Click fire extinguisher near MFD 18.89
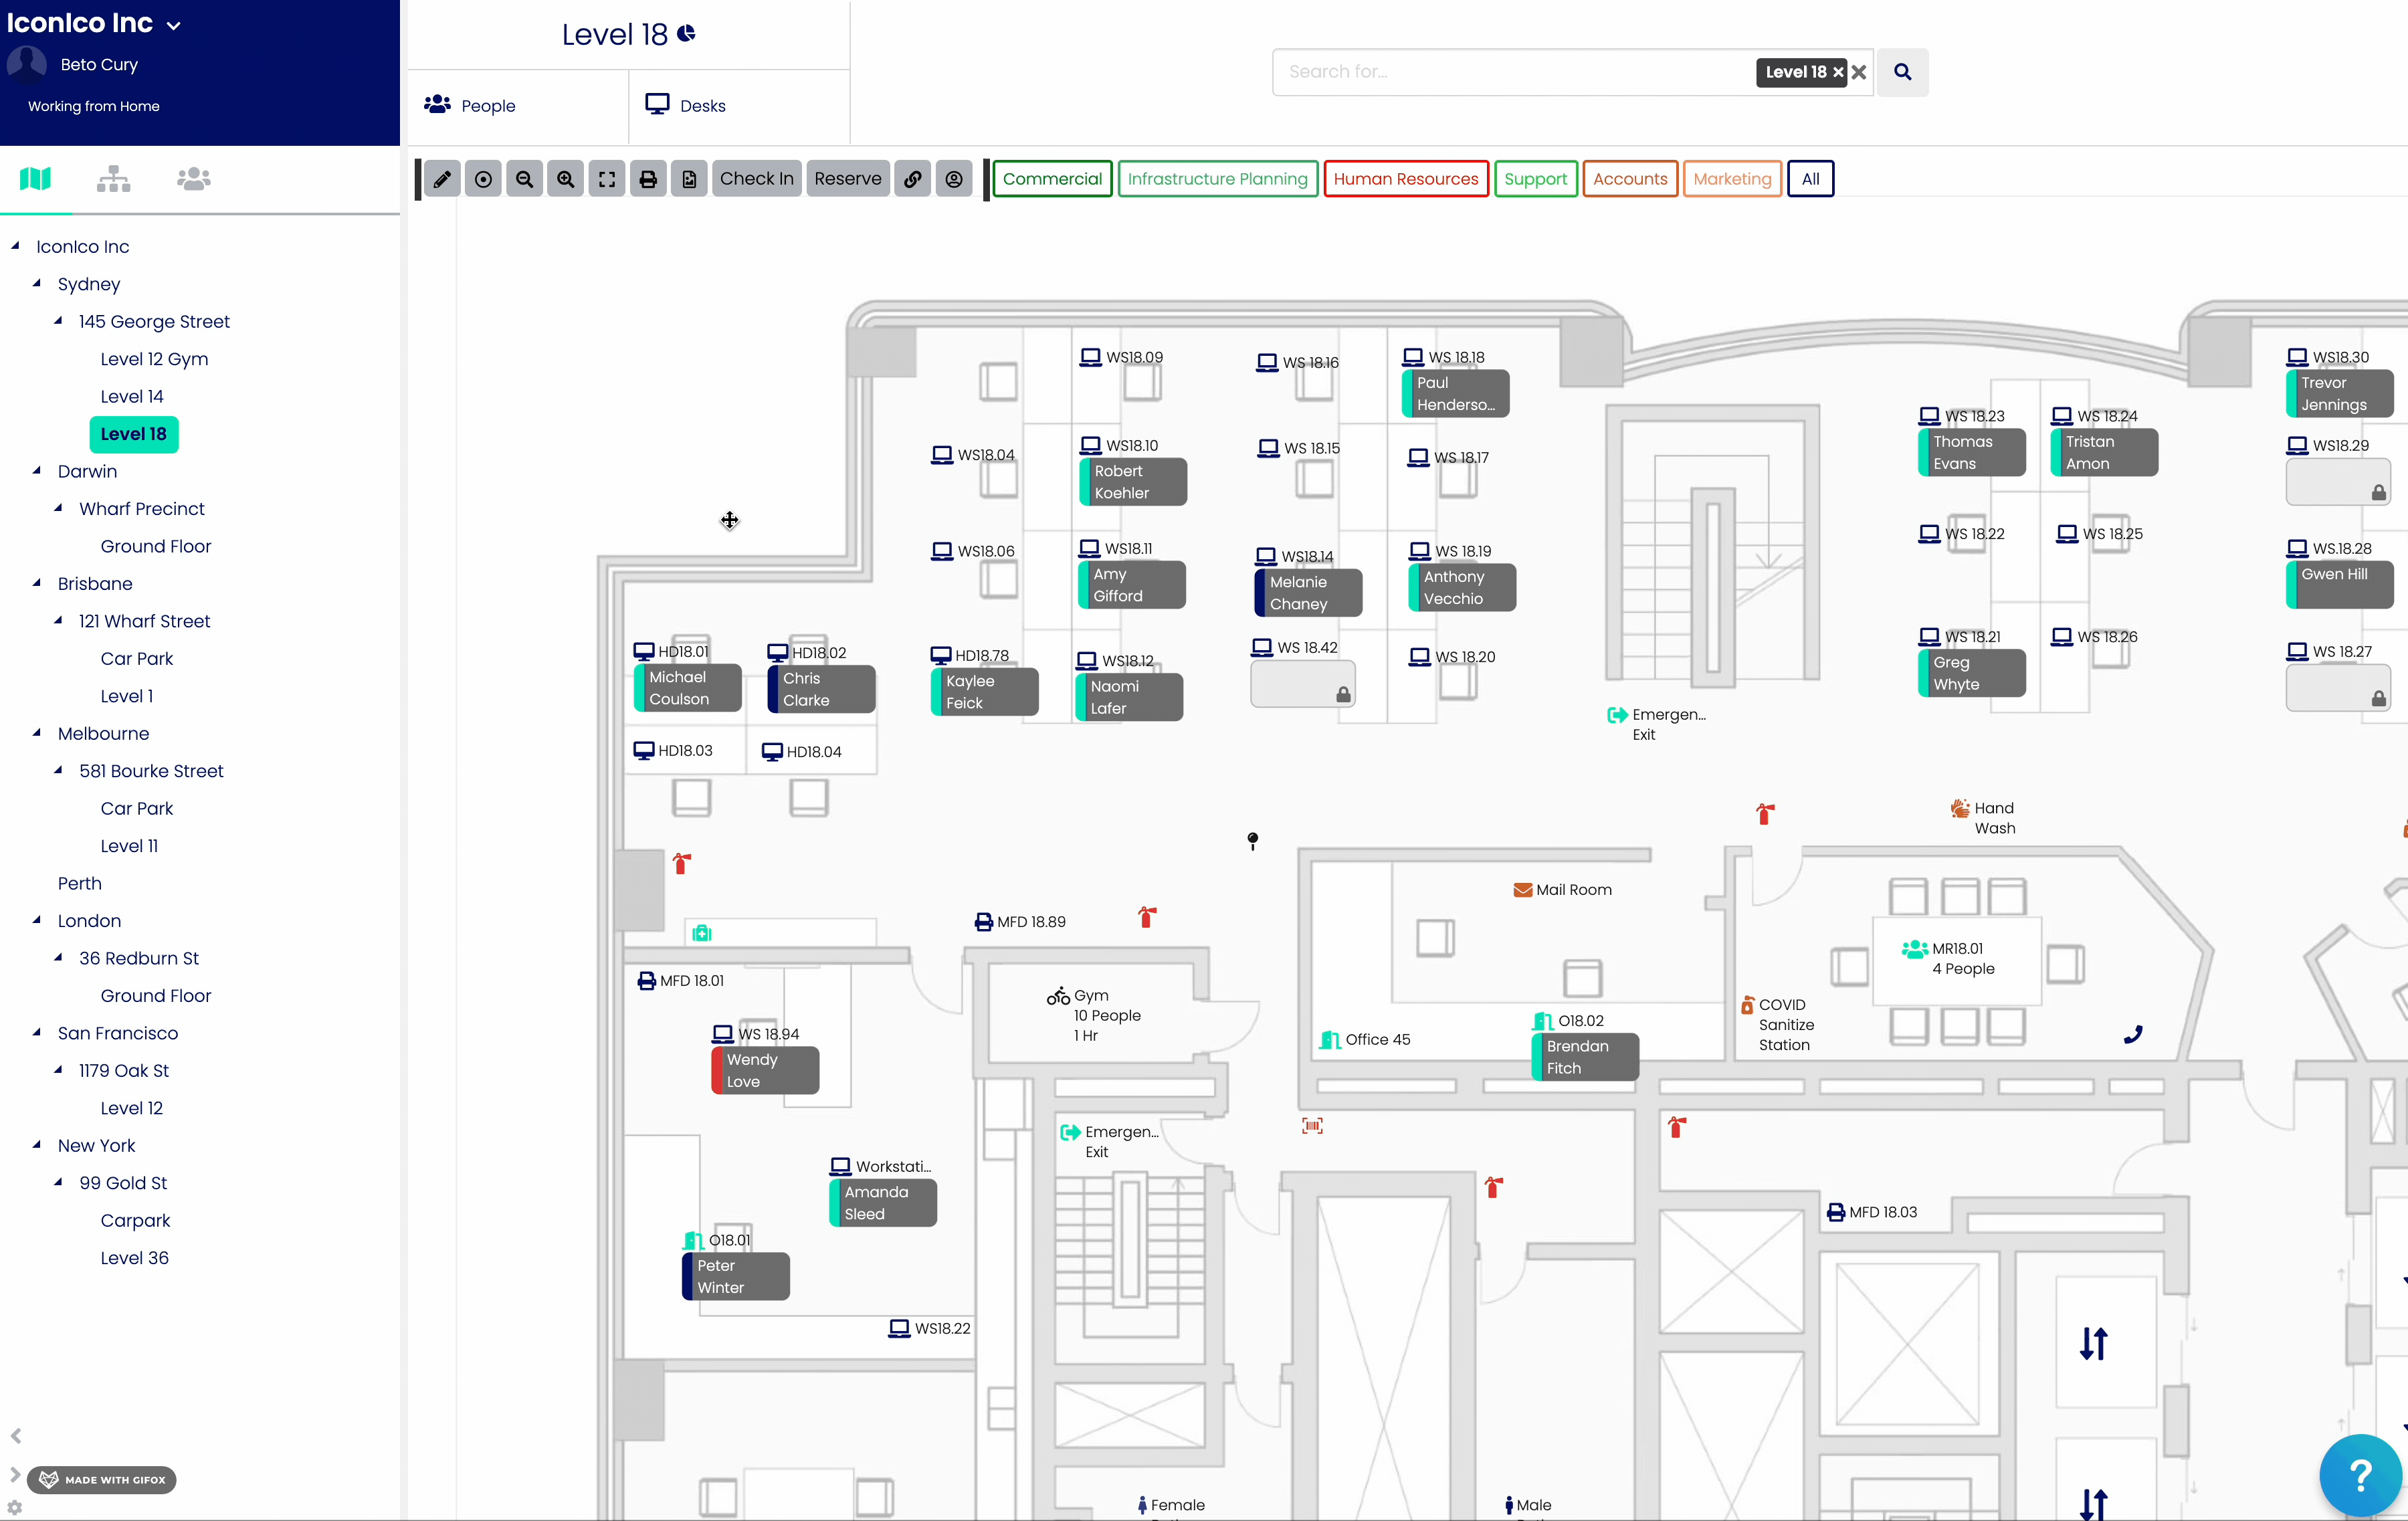Viewport: 2408px width, 1521px height. (1147, 917)
